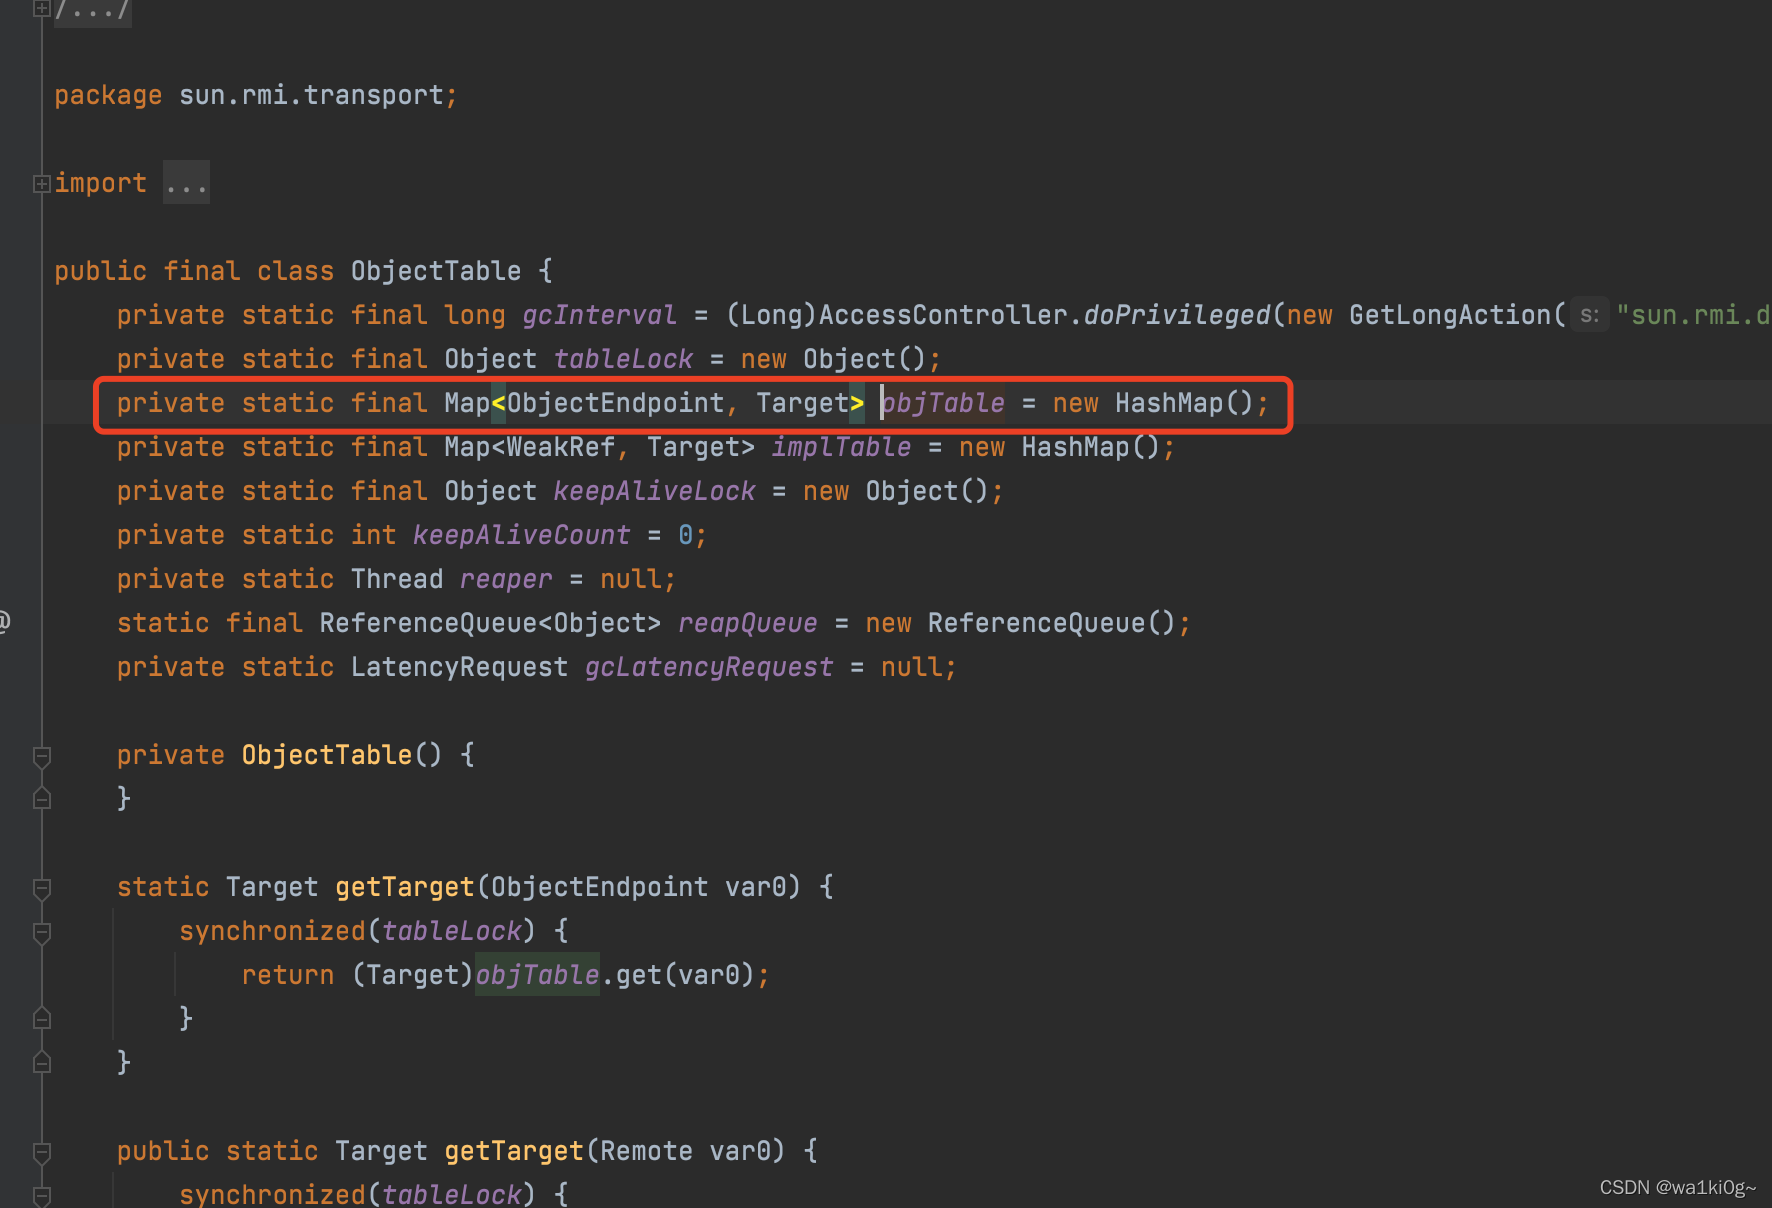The width and height of the screenshot is (1772, 1208).
Task: Click the WeakRef type name
Action: coord(561,447)
